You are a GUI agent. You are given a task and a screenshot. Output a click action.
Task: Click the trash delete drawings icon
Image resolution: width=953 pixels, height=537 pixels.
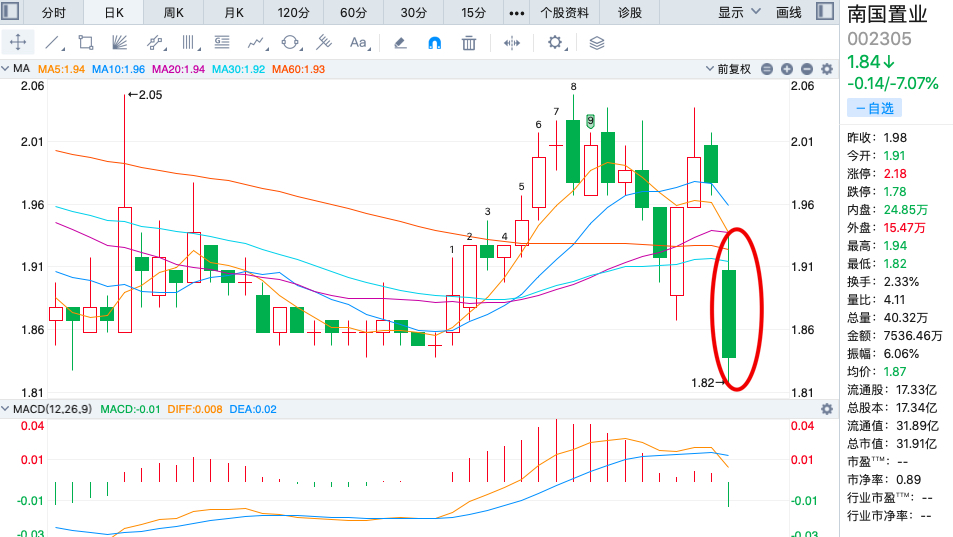tap(469, 43)
